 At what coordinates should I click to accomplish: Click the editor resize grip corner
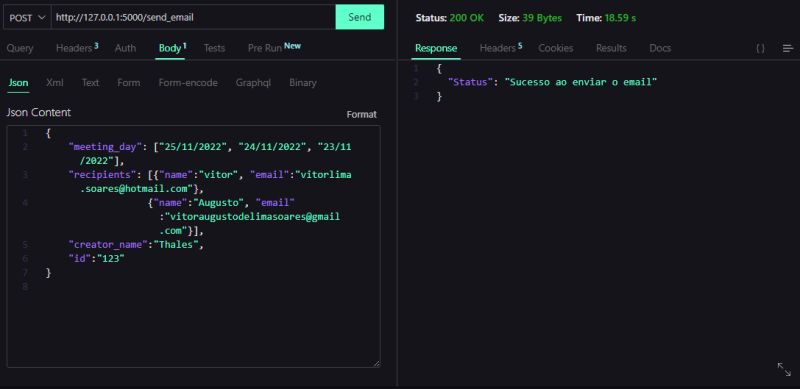[377, 363]
